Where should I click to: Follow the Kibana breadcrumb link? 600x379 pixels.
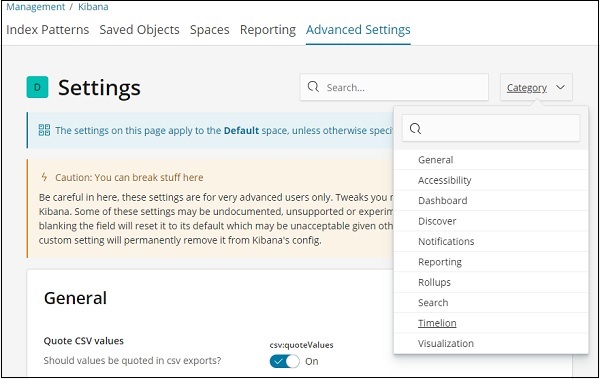pyautogui.click(x=93, y=7)
